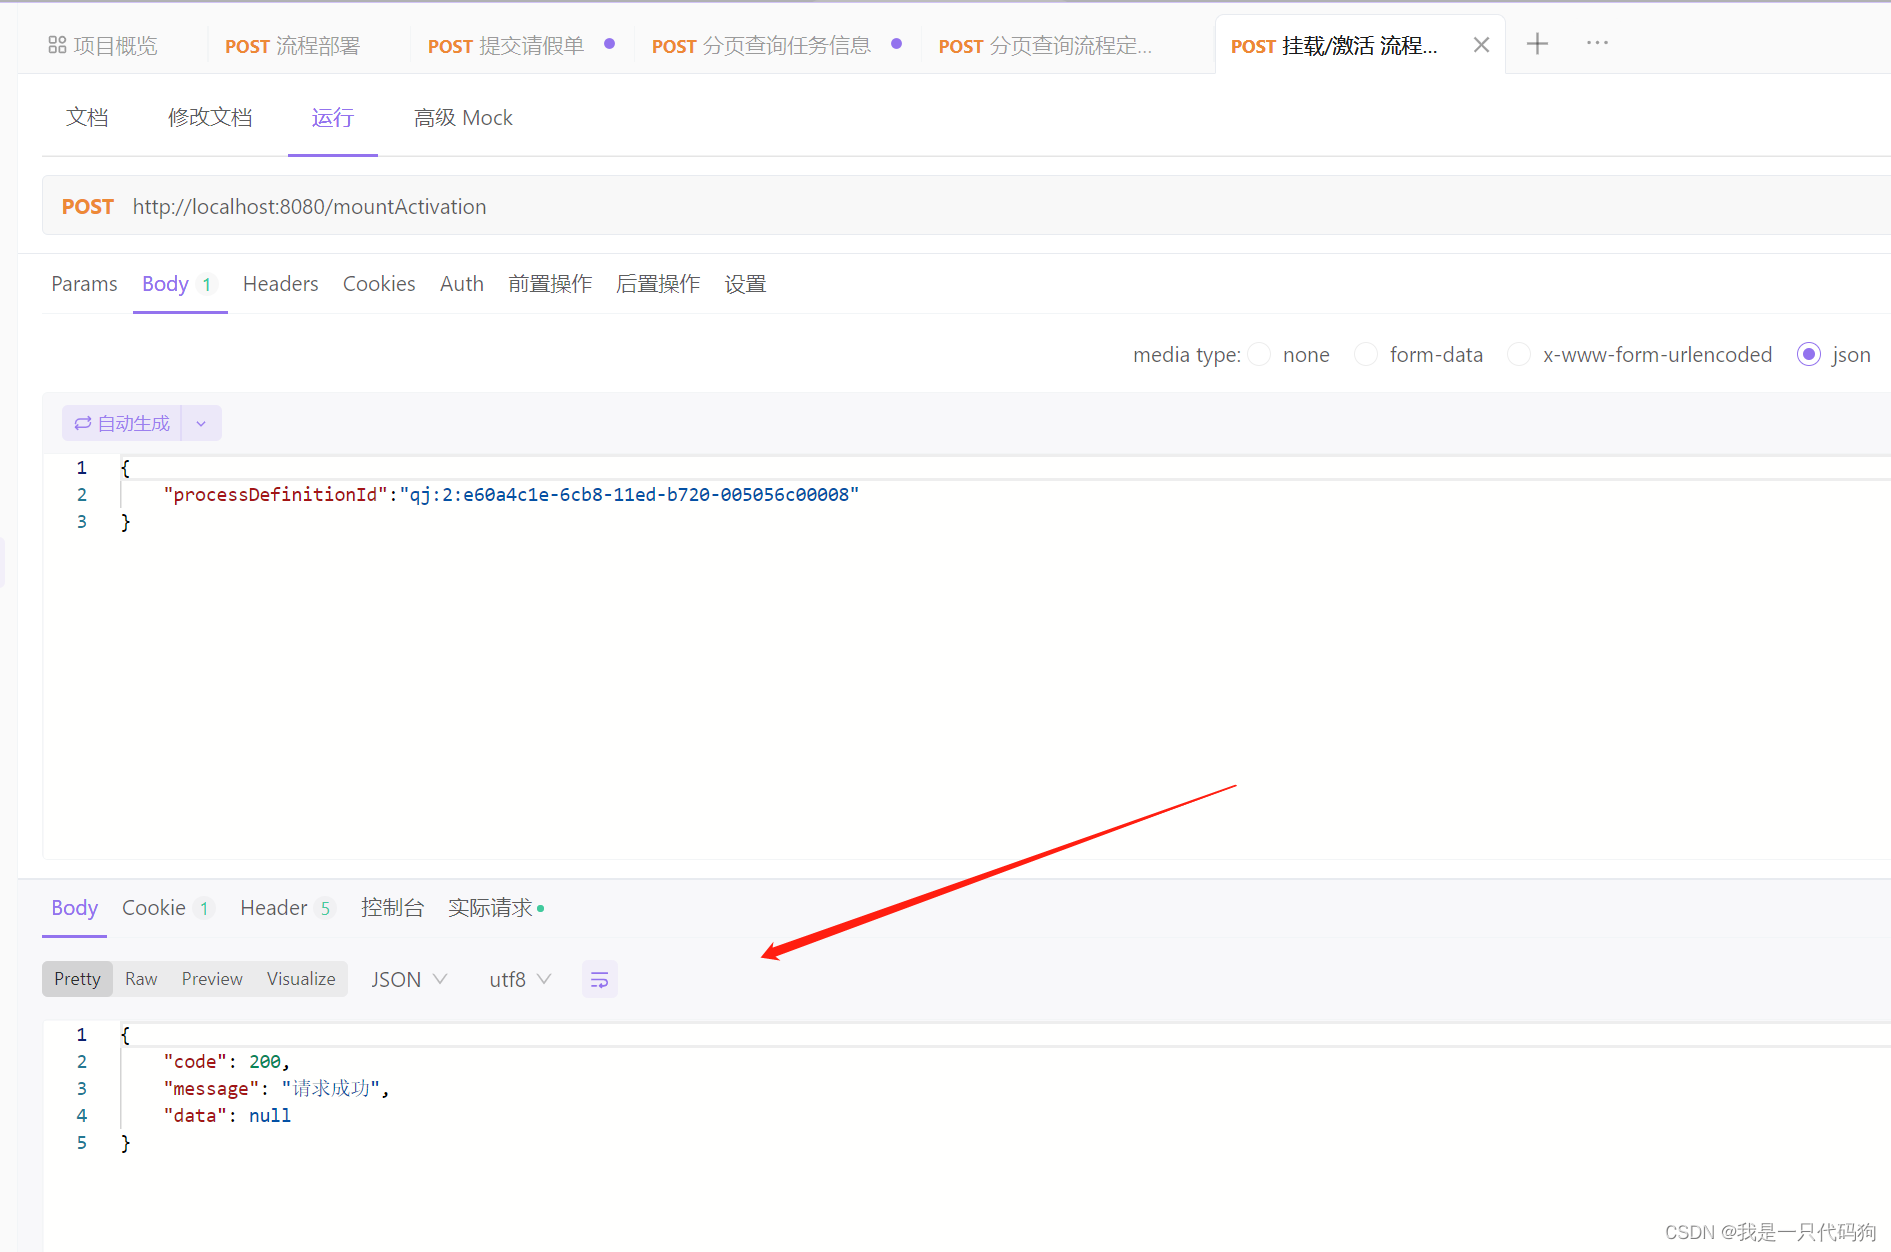The image size is (1891, 1252).
Task: Open a new request tab with plus icon
Action: click(1537, 43)
